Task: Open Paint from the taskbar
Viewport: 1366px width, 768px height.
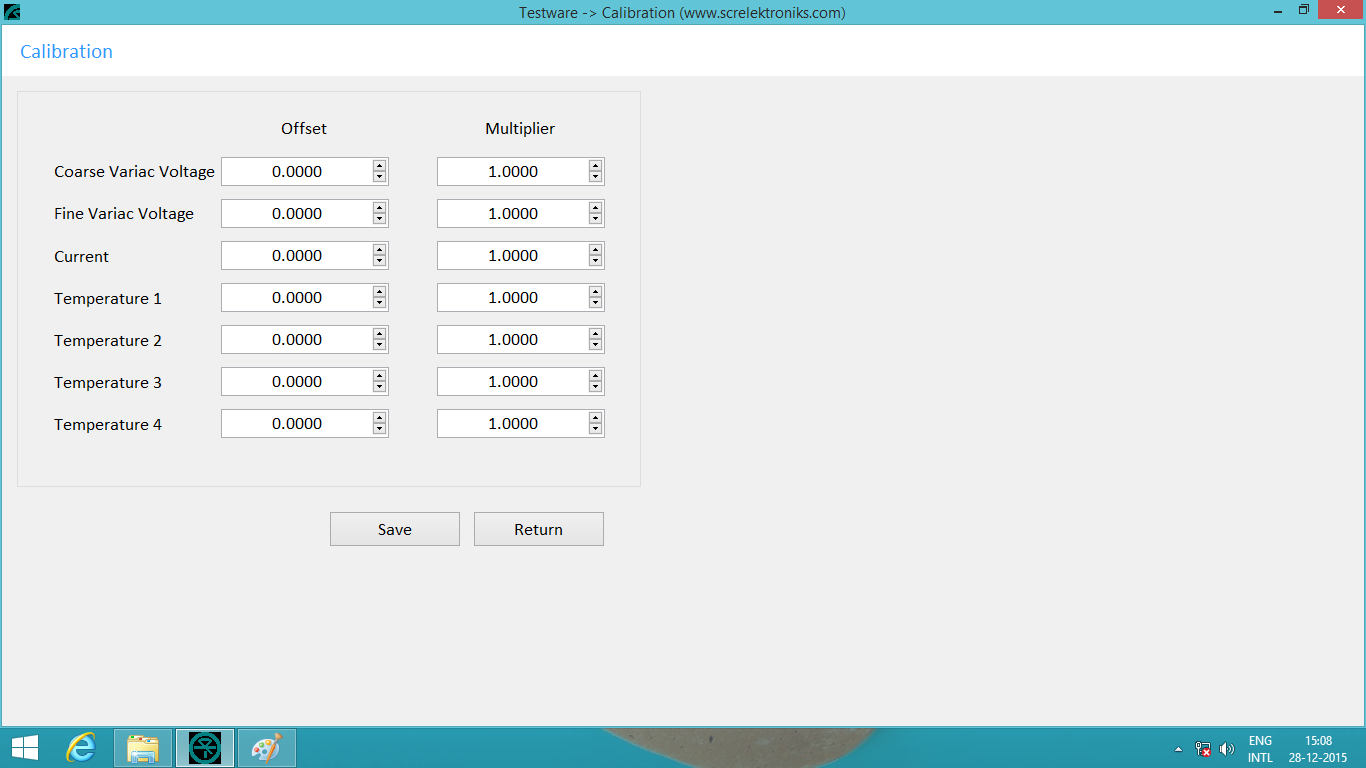Action: [x=266, y=748]
